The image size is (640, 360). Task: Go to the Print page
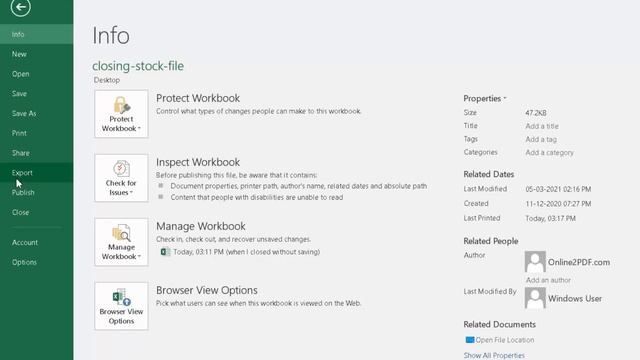point(37,133)
